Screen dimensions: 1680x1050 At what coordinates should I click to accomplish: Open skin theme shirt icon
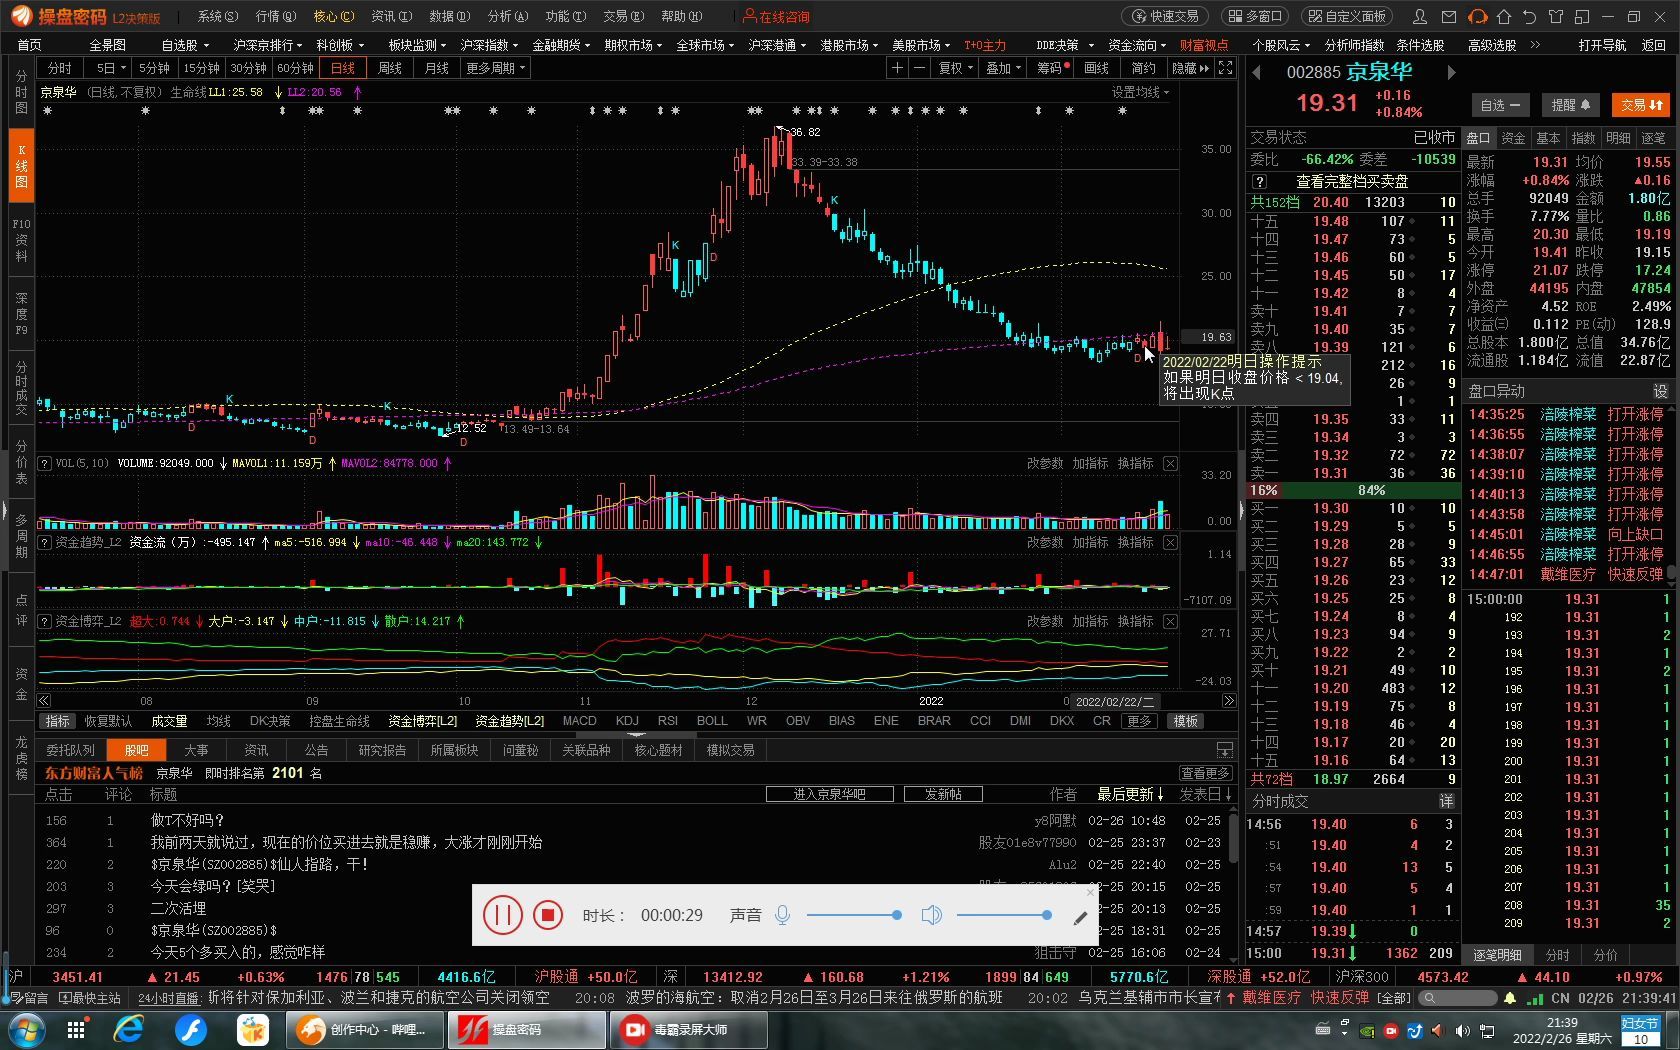coord(1555,17)
